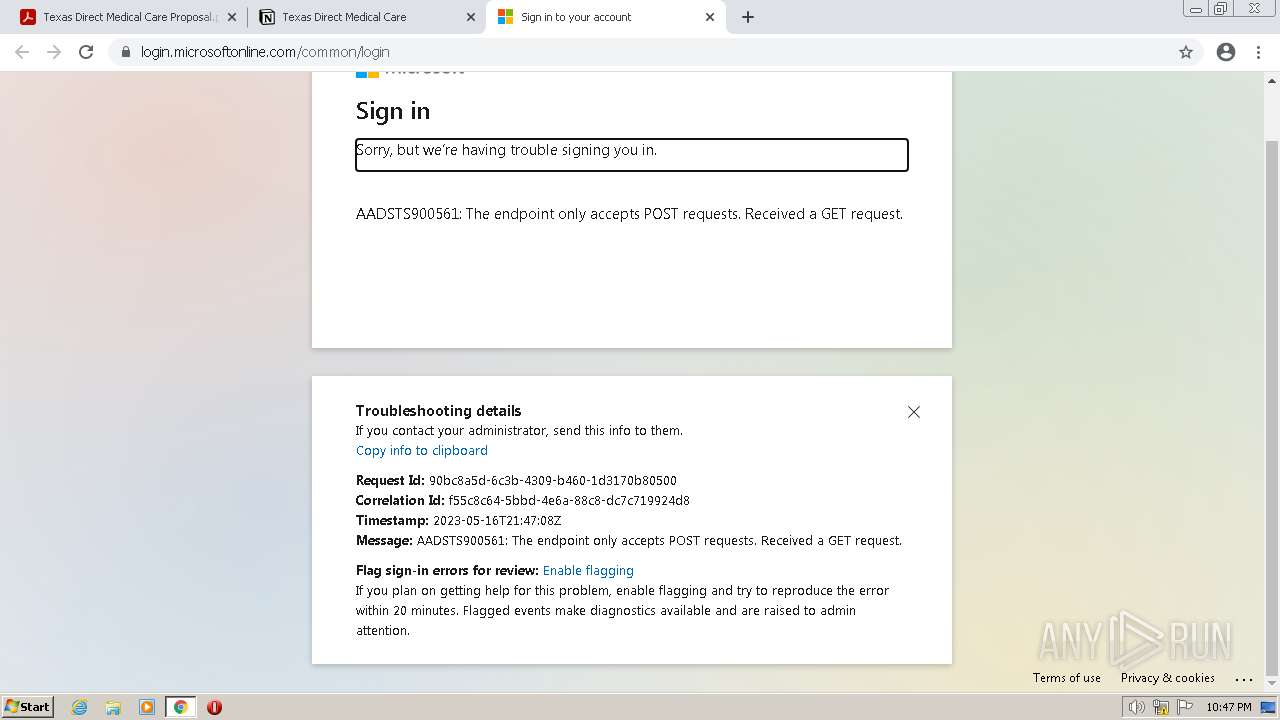Click Copy info to clipboard link
The width and height of the screenshot is (1280, 720).
(x=422, y=451)
